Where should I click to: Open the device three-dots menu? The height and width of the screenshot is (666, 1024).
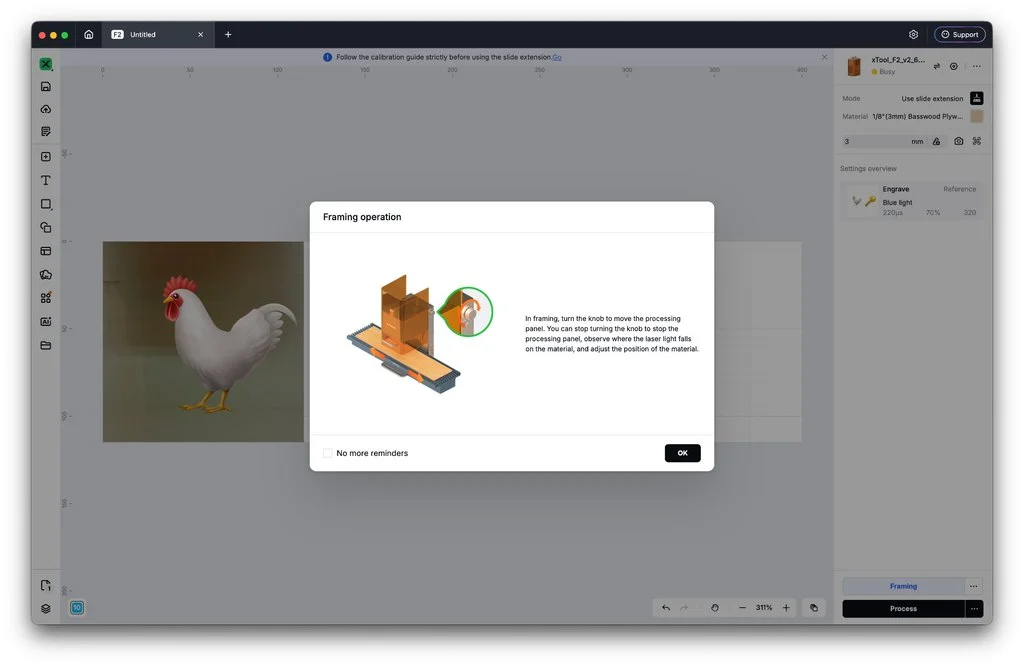(977, 66)
